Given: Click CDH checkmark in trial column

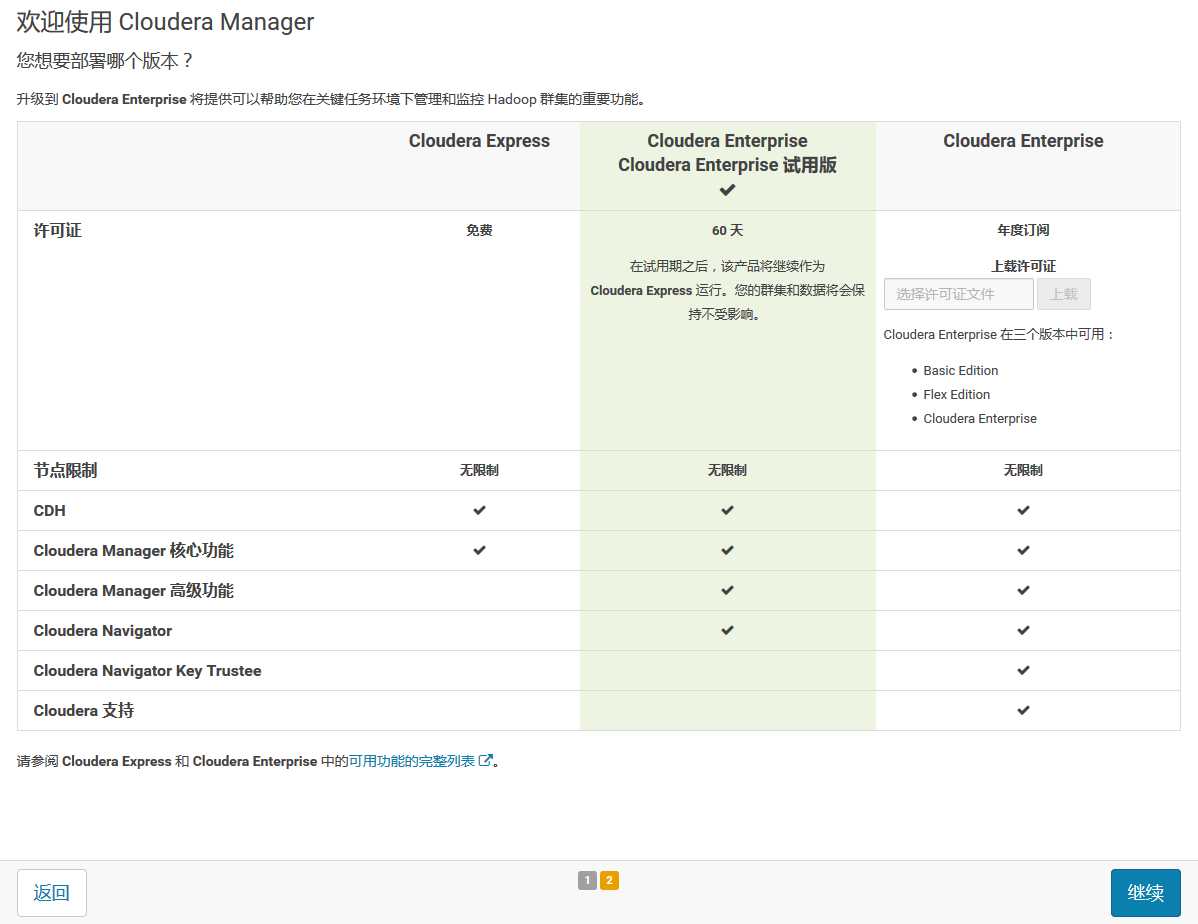Looking at the screenshot, I should 727,510.
